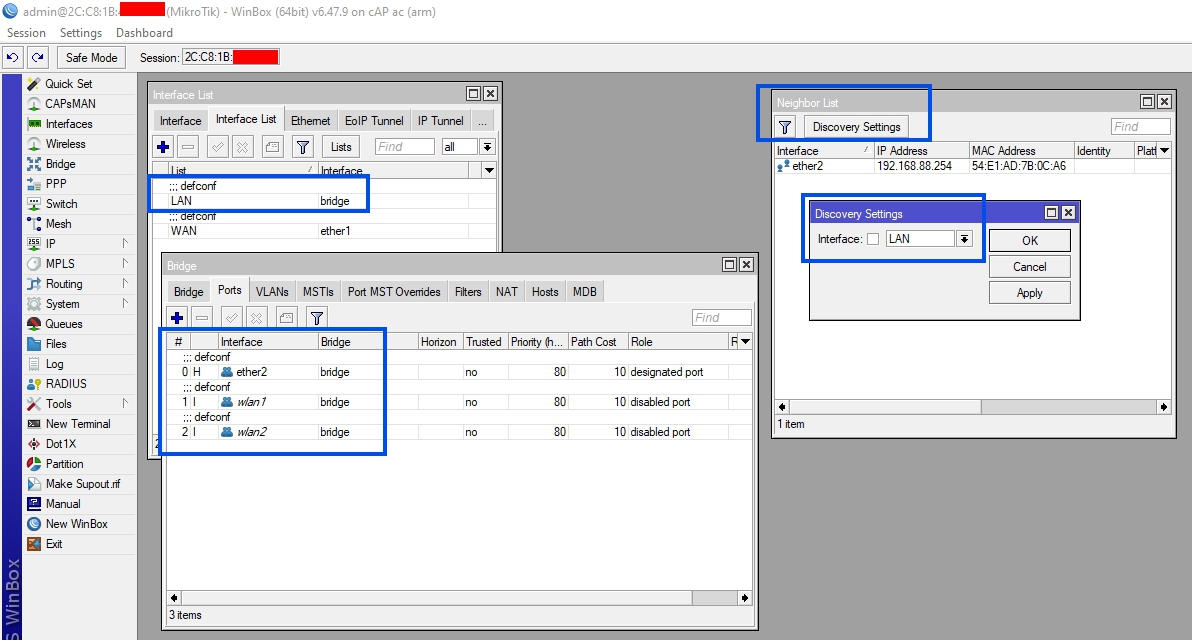Select the wlan1 row in Bridge Ports

point(459,402)
